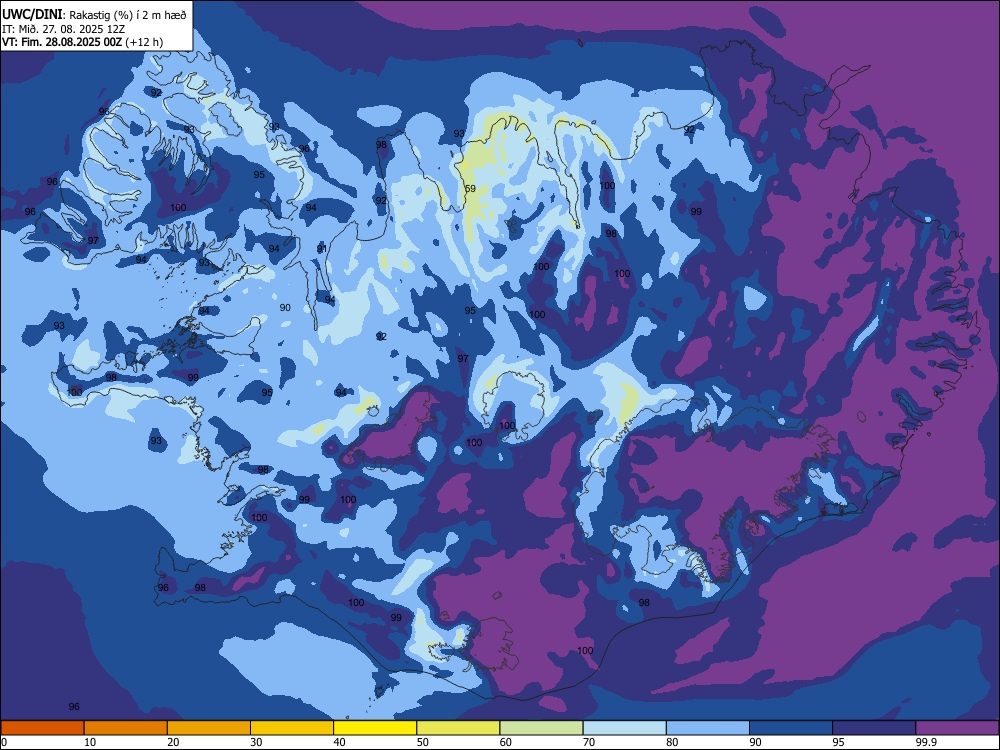Click the purple above-99.9 legend swatch
Viewport: 1000px width, 750px height.
pyautogui.click(x=957, y=728)
